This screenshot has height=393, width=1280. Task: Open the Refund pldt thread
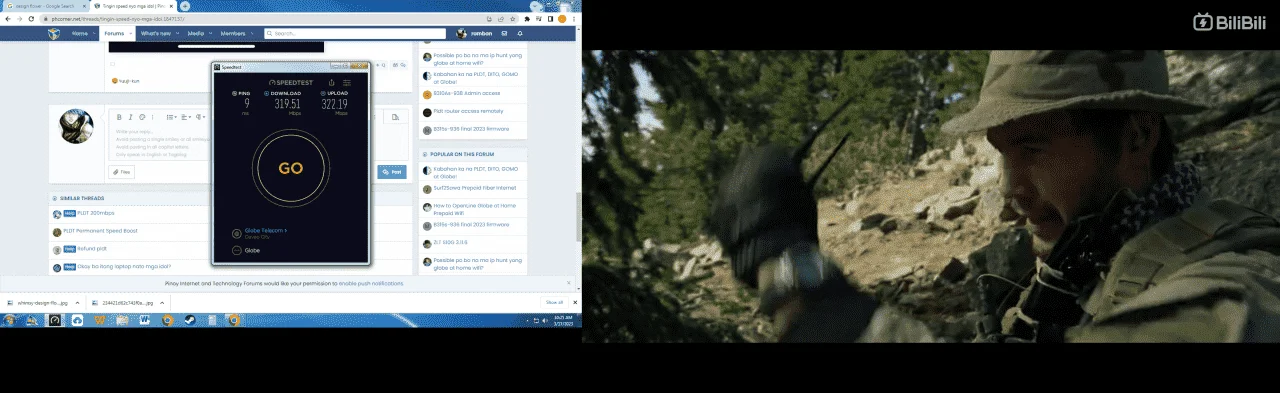click(91, 249)
